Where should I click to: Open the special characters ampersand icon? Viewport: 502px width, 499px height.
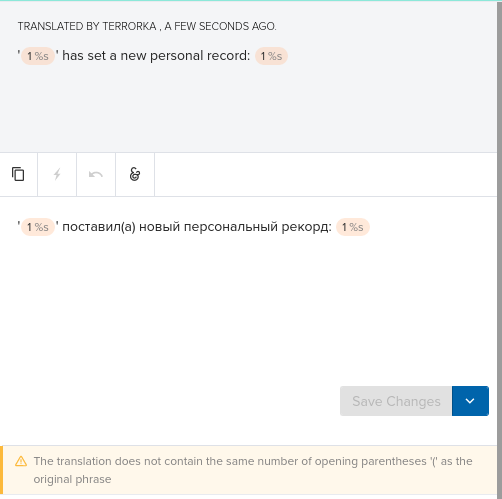(x=135, y=174)
